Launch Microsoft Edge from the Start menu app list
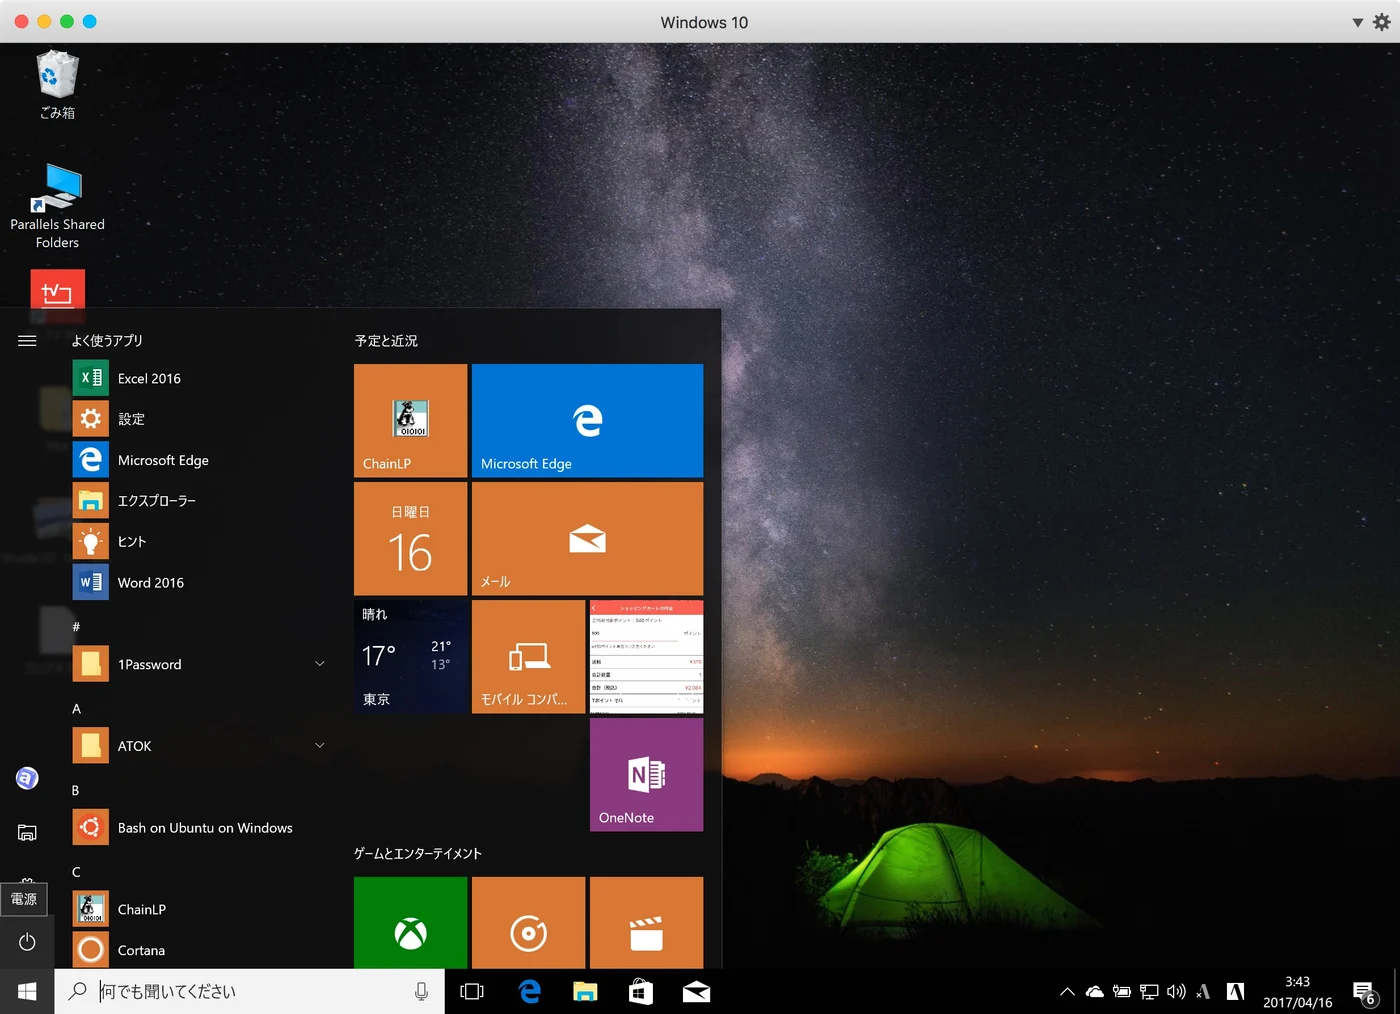The width and height of the screenshot is (1400, 1014). pyautogui.click(x=200, y=460)
